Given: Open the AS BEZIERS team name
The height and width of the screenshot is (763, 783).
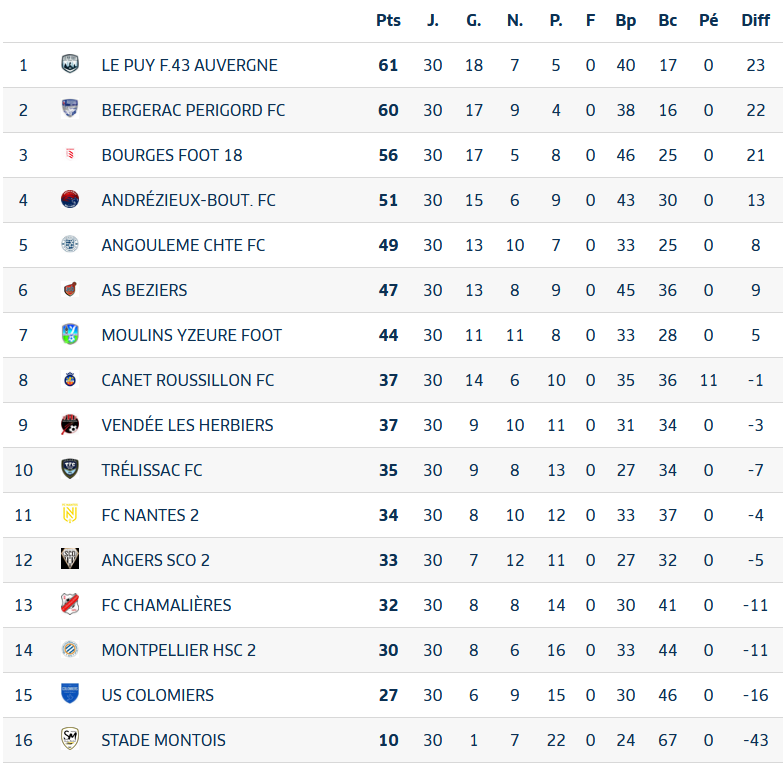Looking at the screenshot, I should coord(144,290).
